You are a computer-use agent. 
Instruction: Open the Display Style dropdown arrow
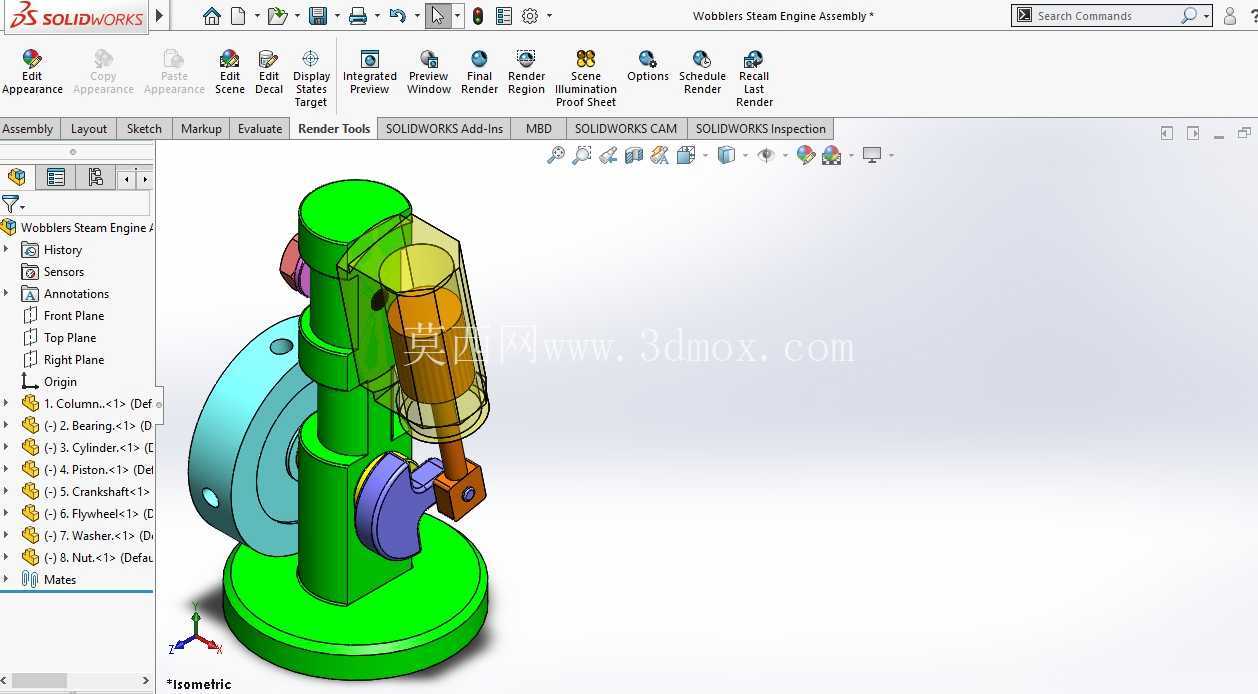pyautogui.click(x=745, y=155)
